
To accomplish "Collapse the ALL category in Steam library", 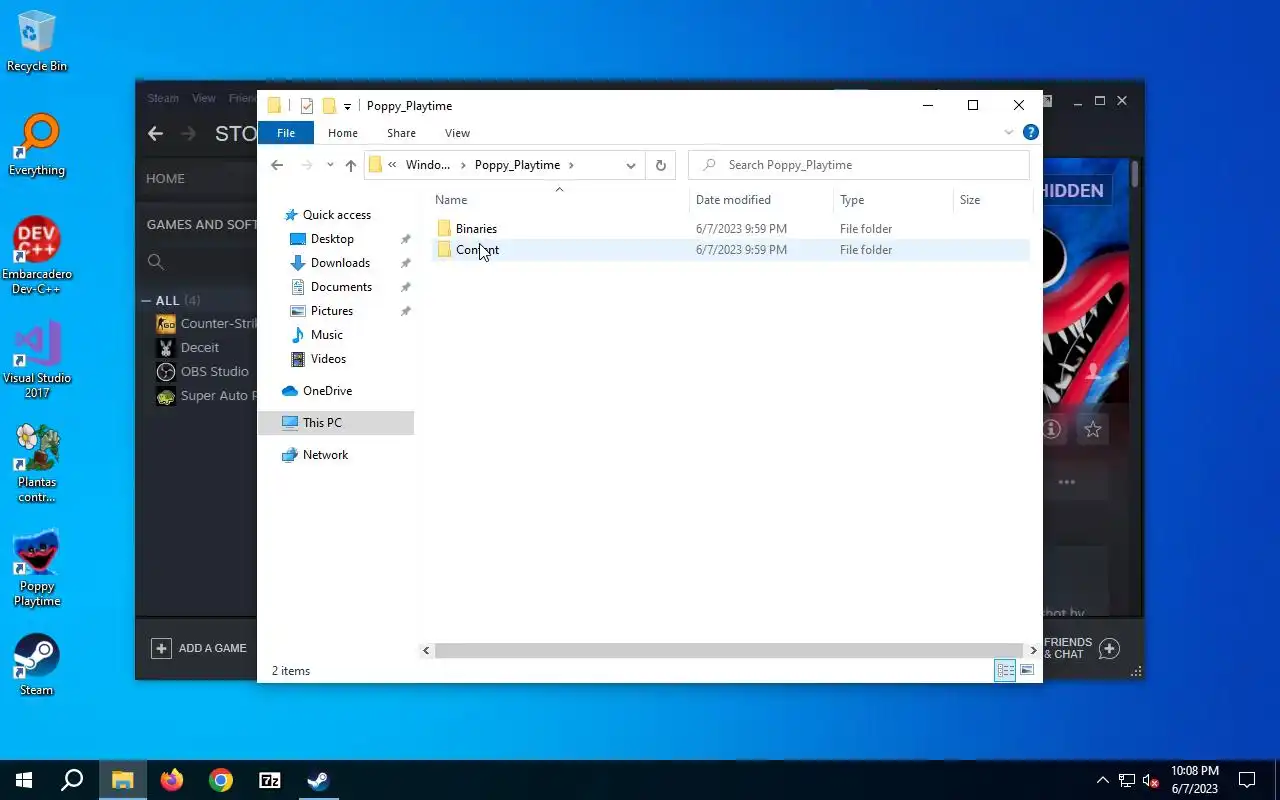I will (x=146, y=300).
